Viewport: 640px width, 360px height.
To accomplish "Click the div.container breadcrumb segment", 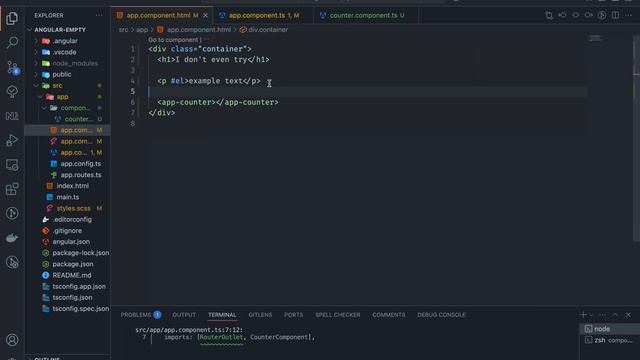I will [x=264, y=30].
